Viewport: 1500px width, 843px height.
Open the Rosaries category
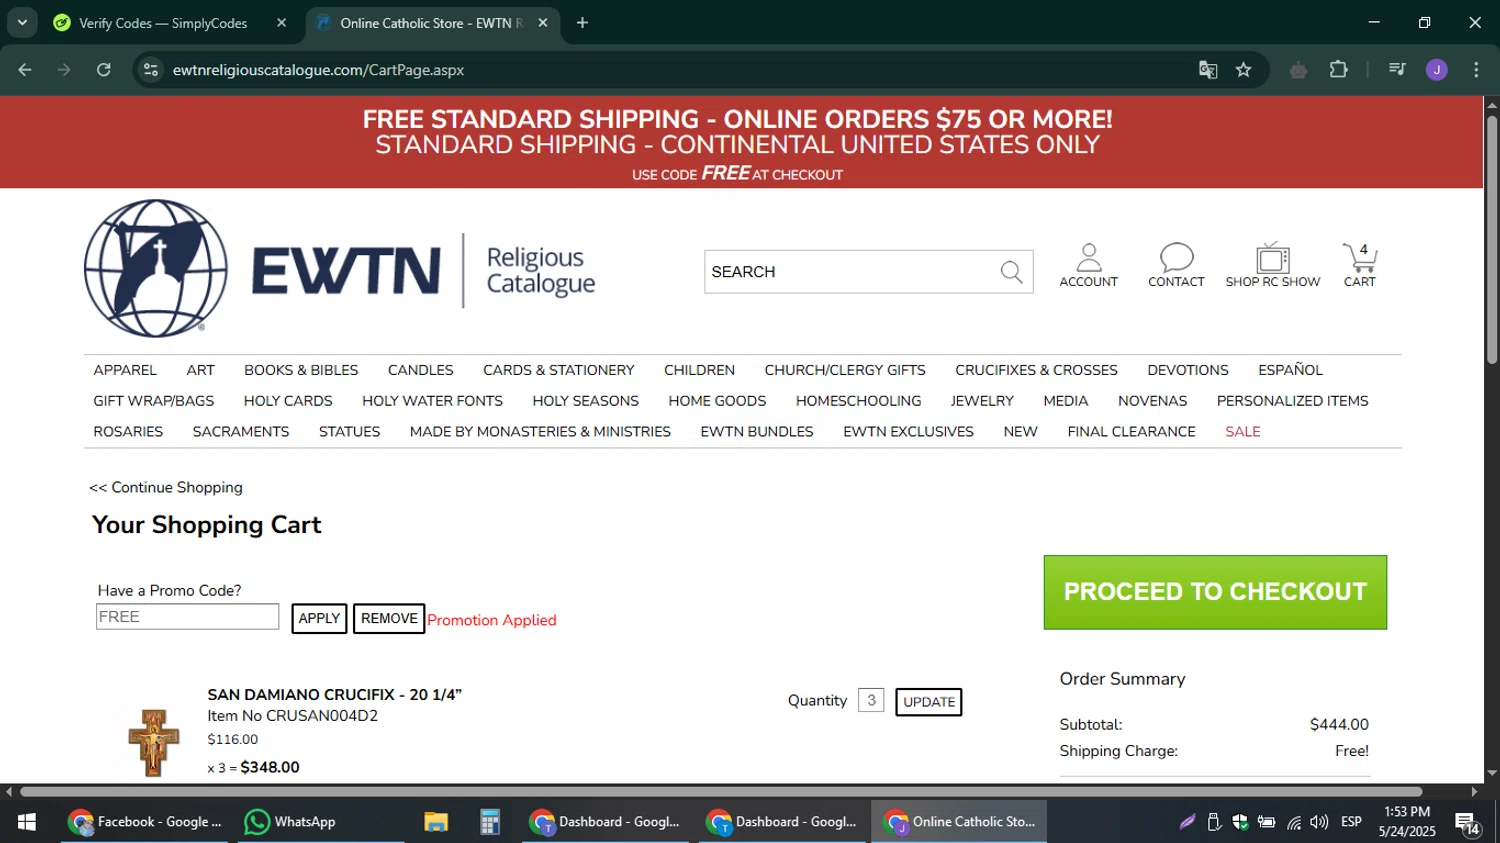[128, 432]
